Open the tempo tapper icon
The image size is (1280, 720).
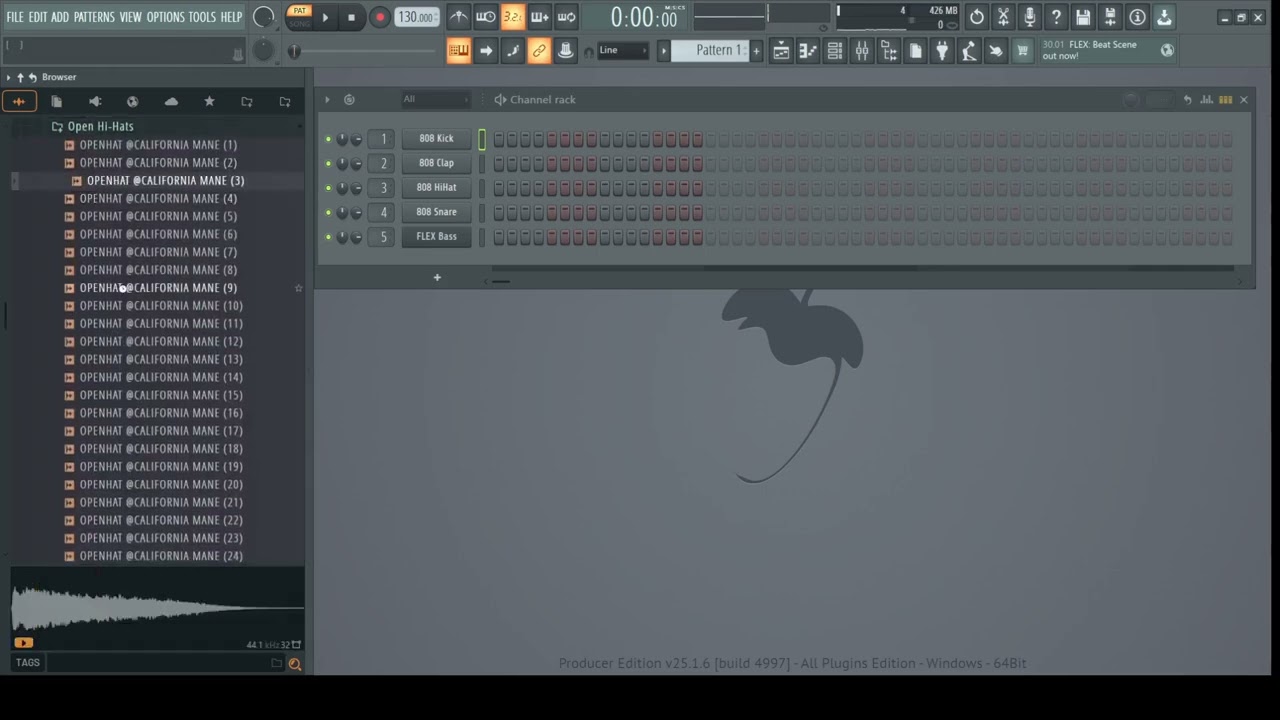point(969,51)
